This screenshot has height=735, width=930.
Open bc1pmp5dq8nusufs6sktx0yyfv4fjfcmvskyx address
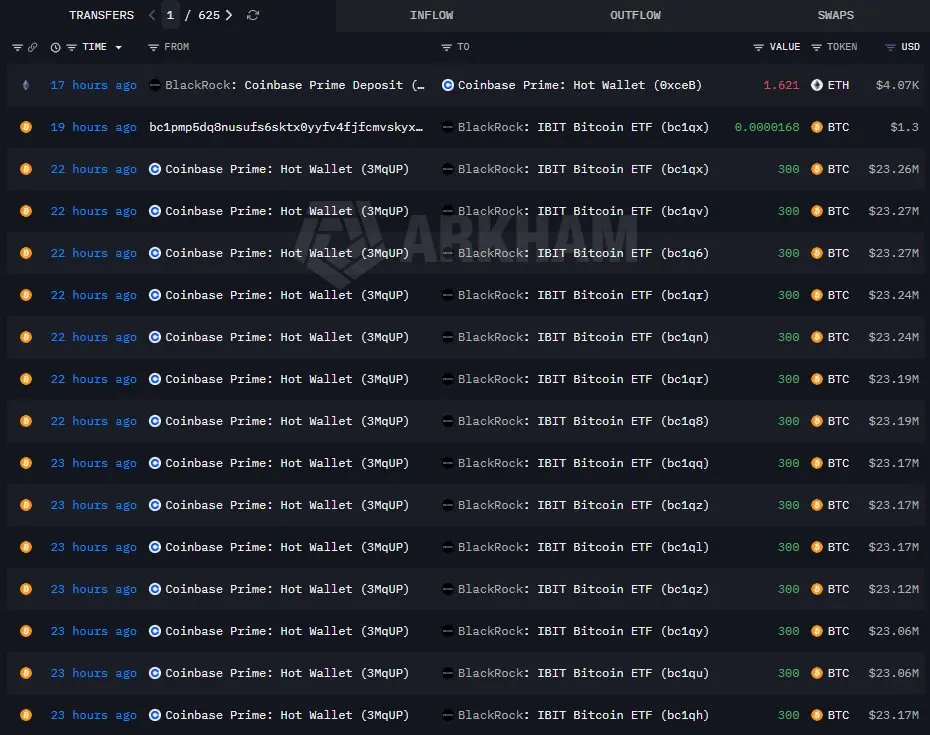pyautogui.click(x=286, y=127)
